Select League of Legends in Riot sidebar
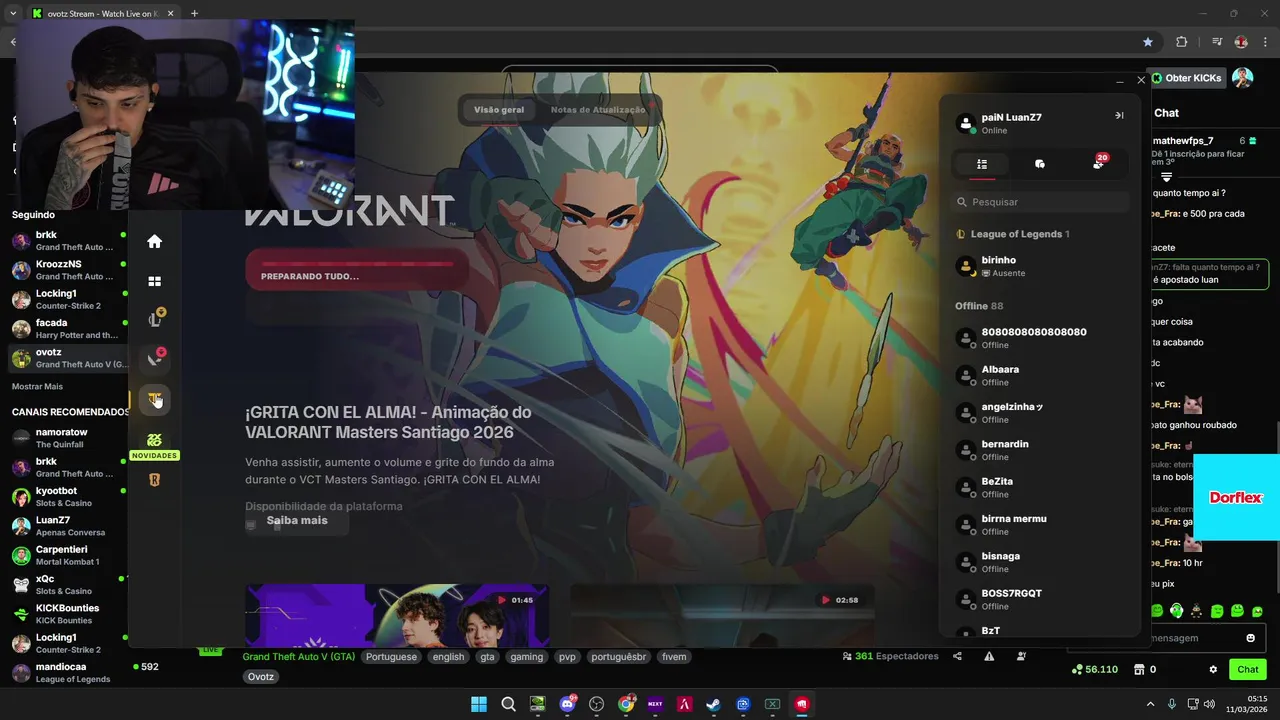 pyautogui.click(x=155, y=320)
